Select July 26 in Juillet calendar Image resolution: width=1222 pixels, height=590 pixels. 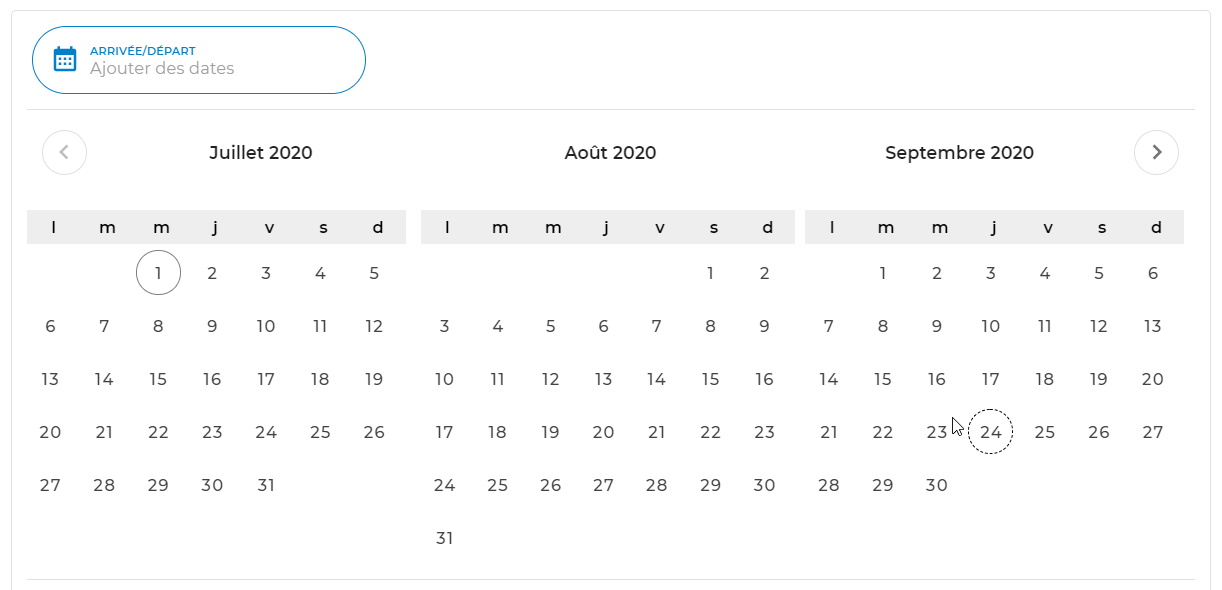point(374,432)
